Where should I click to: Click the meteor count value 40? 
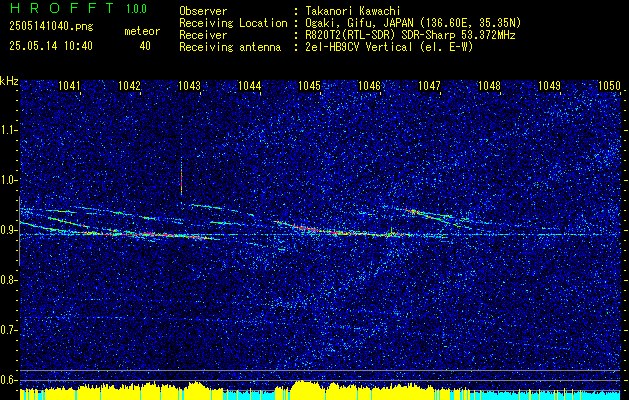tap(145, 46)
